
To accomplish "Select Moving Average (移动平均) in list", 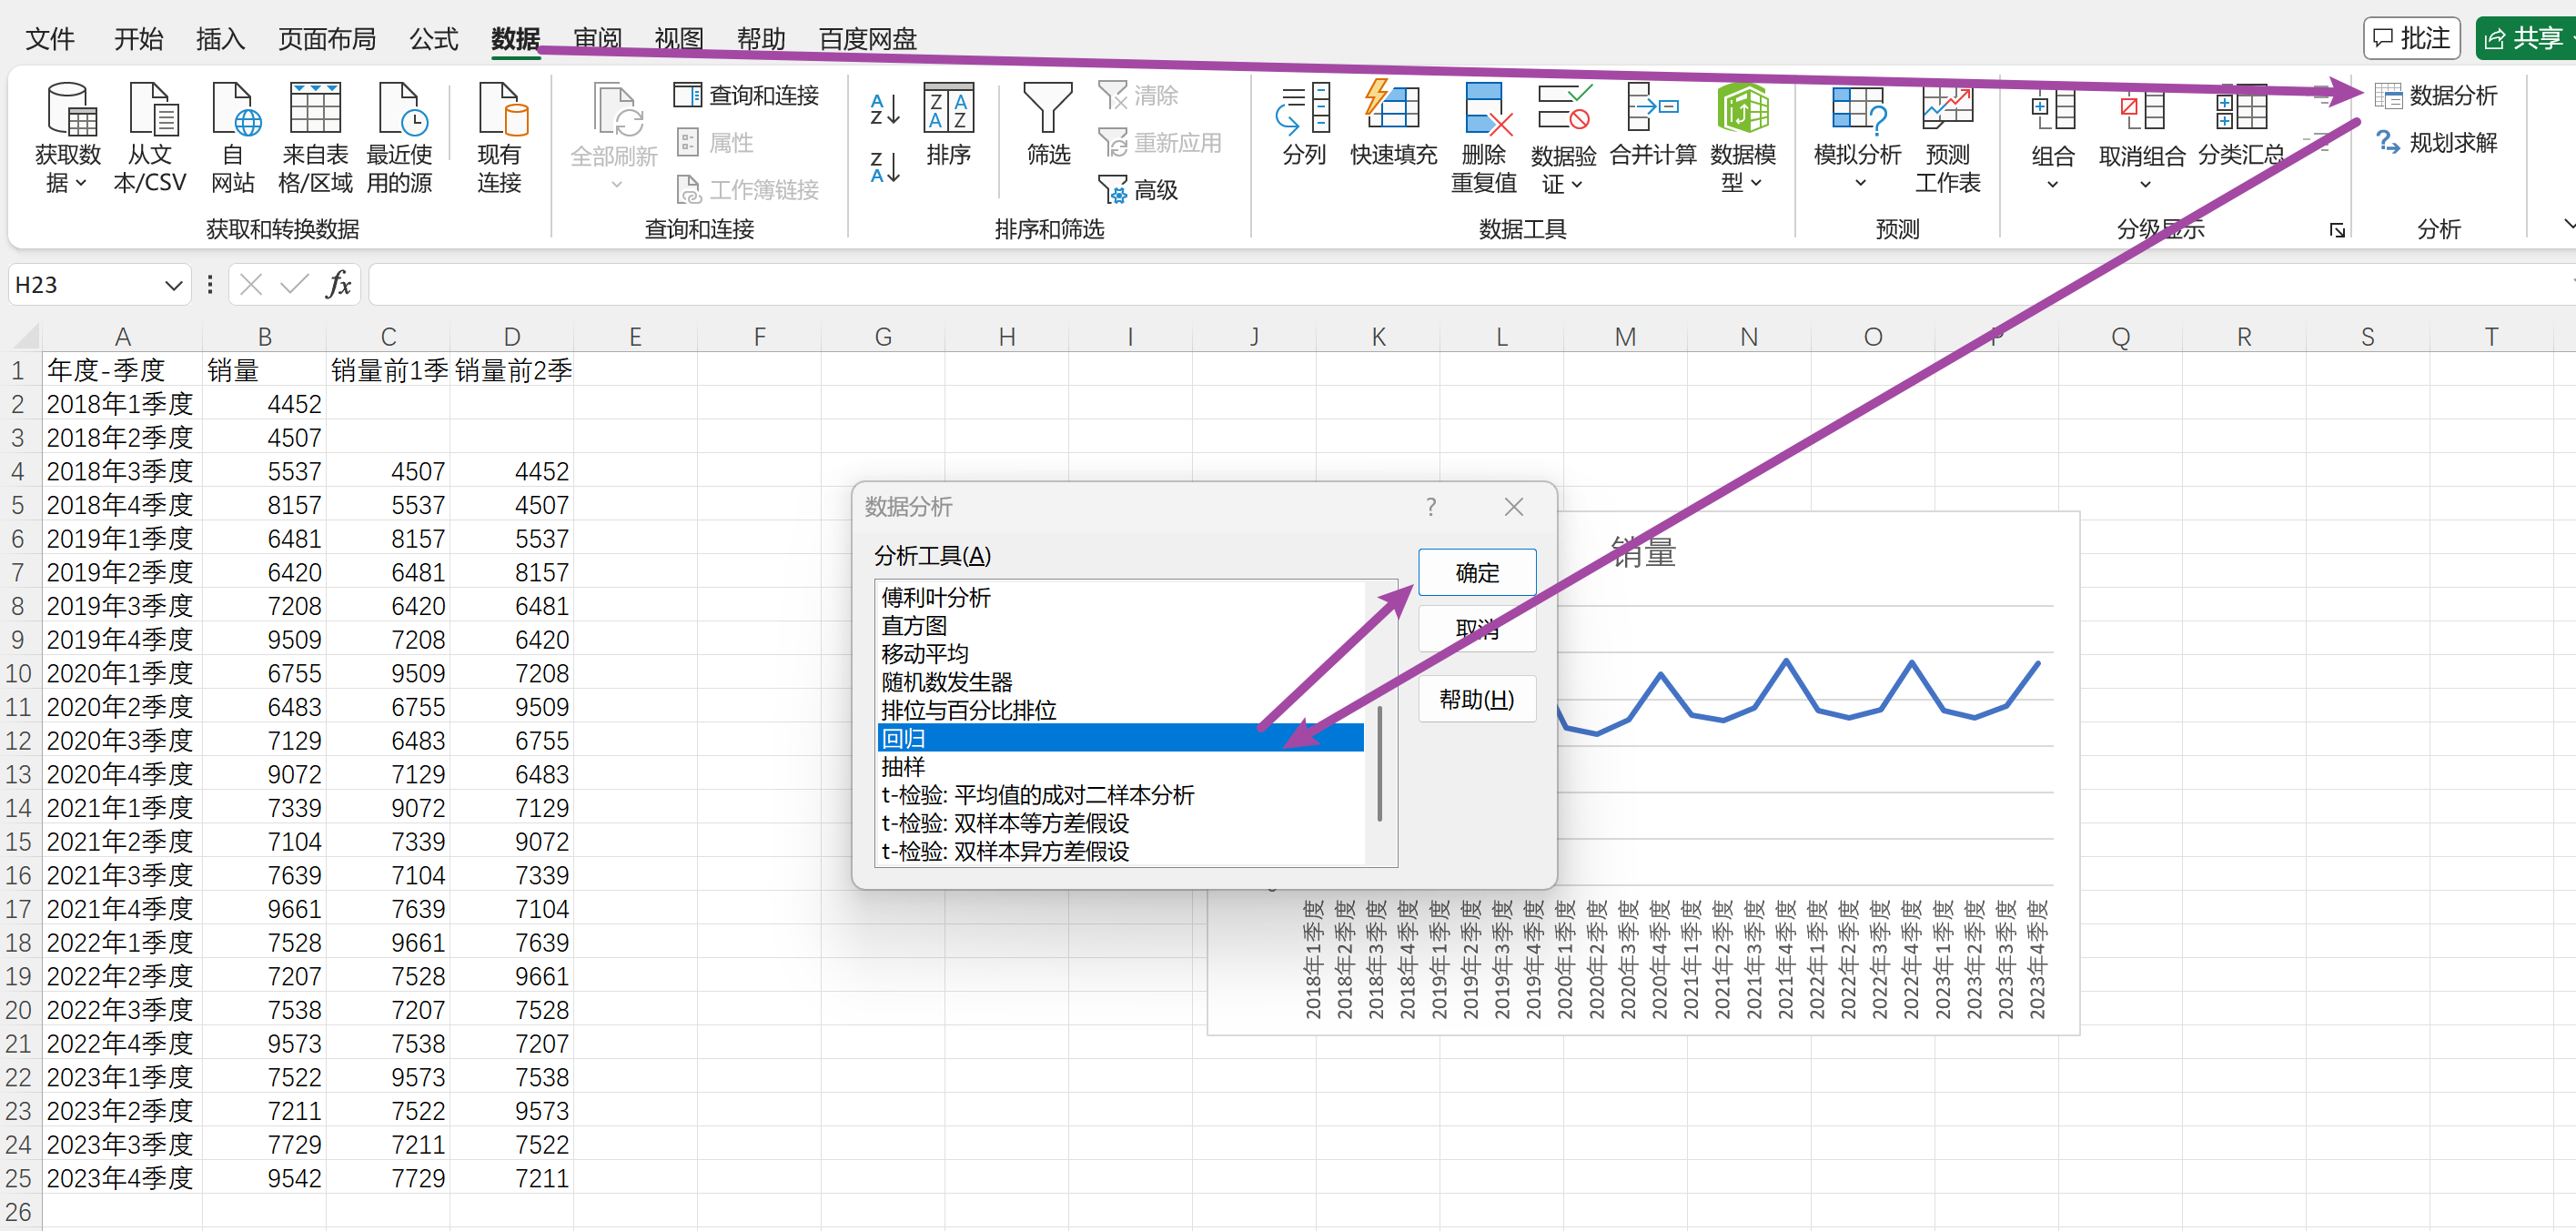I will pos(924,654).
